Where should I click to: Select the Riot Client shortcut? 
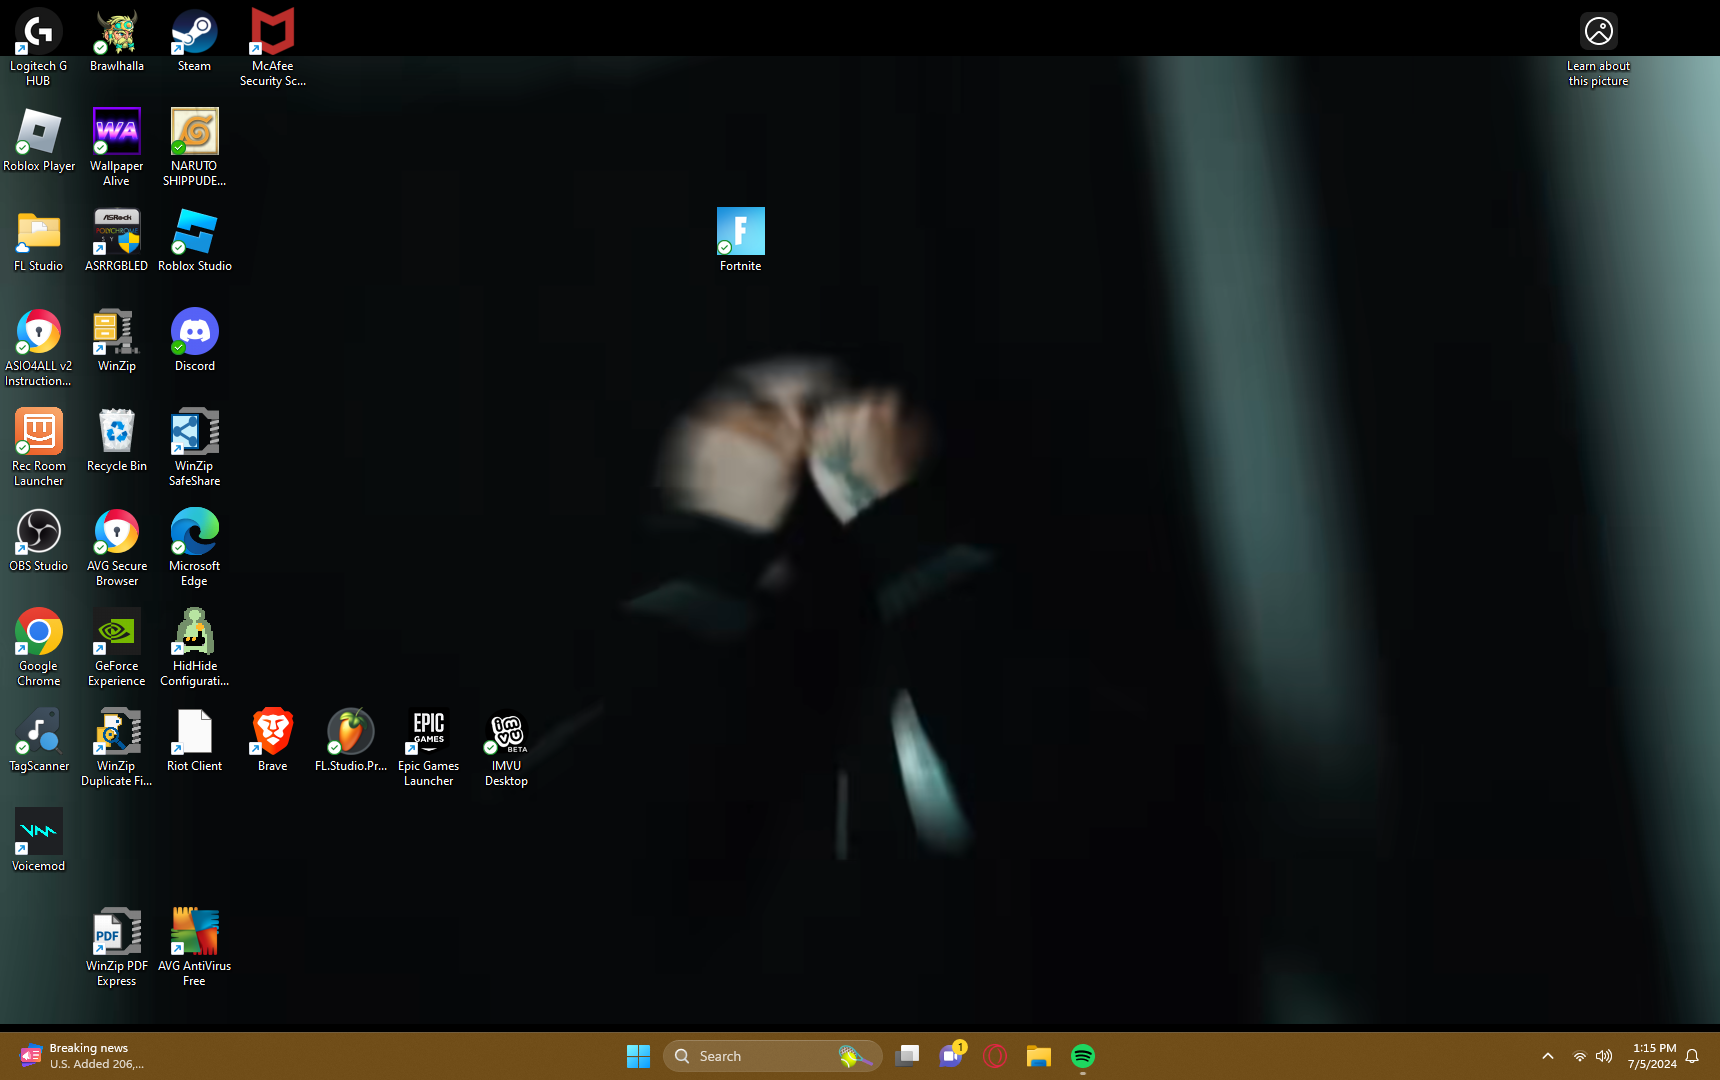194,740
